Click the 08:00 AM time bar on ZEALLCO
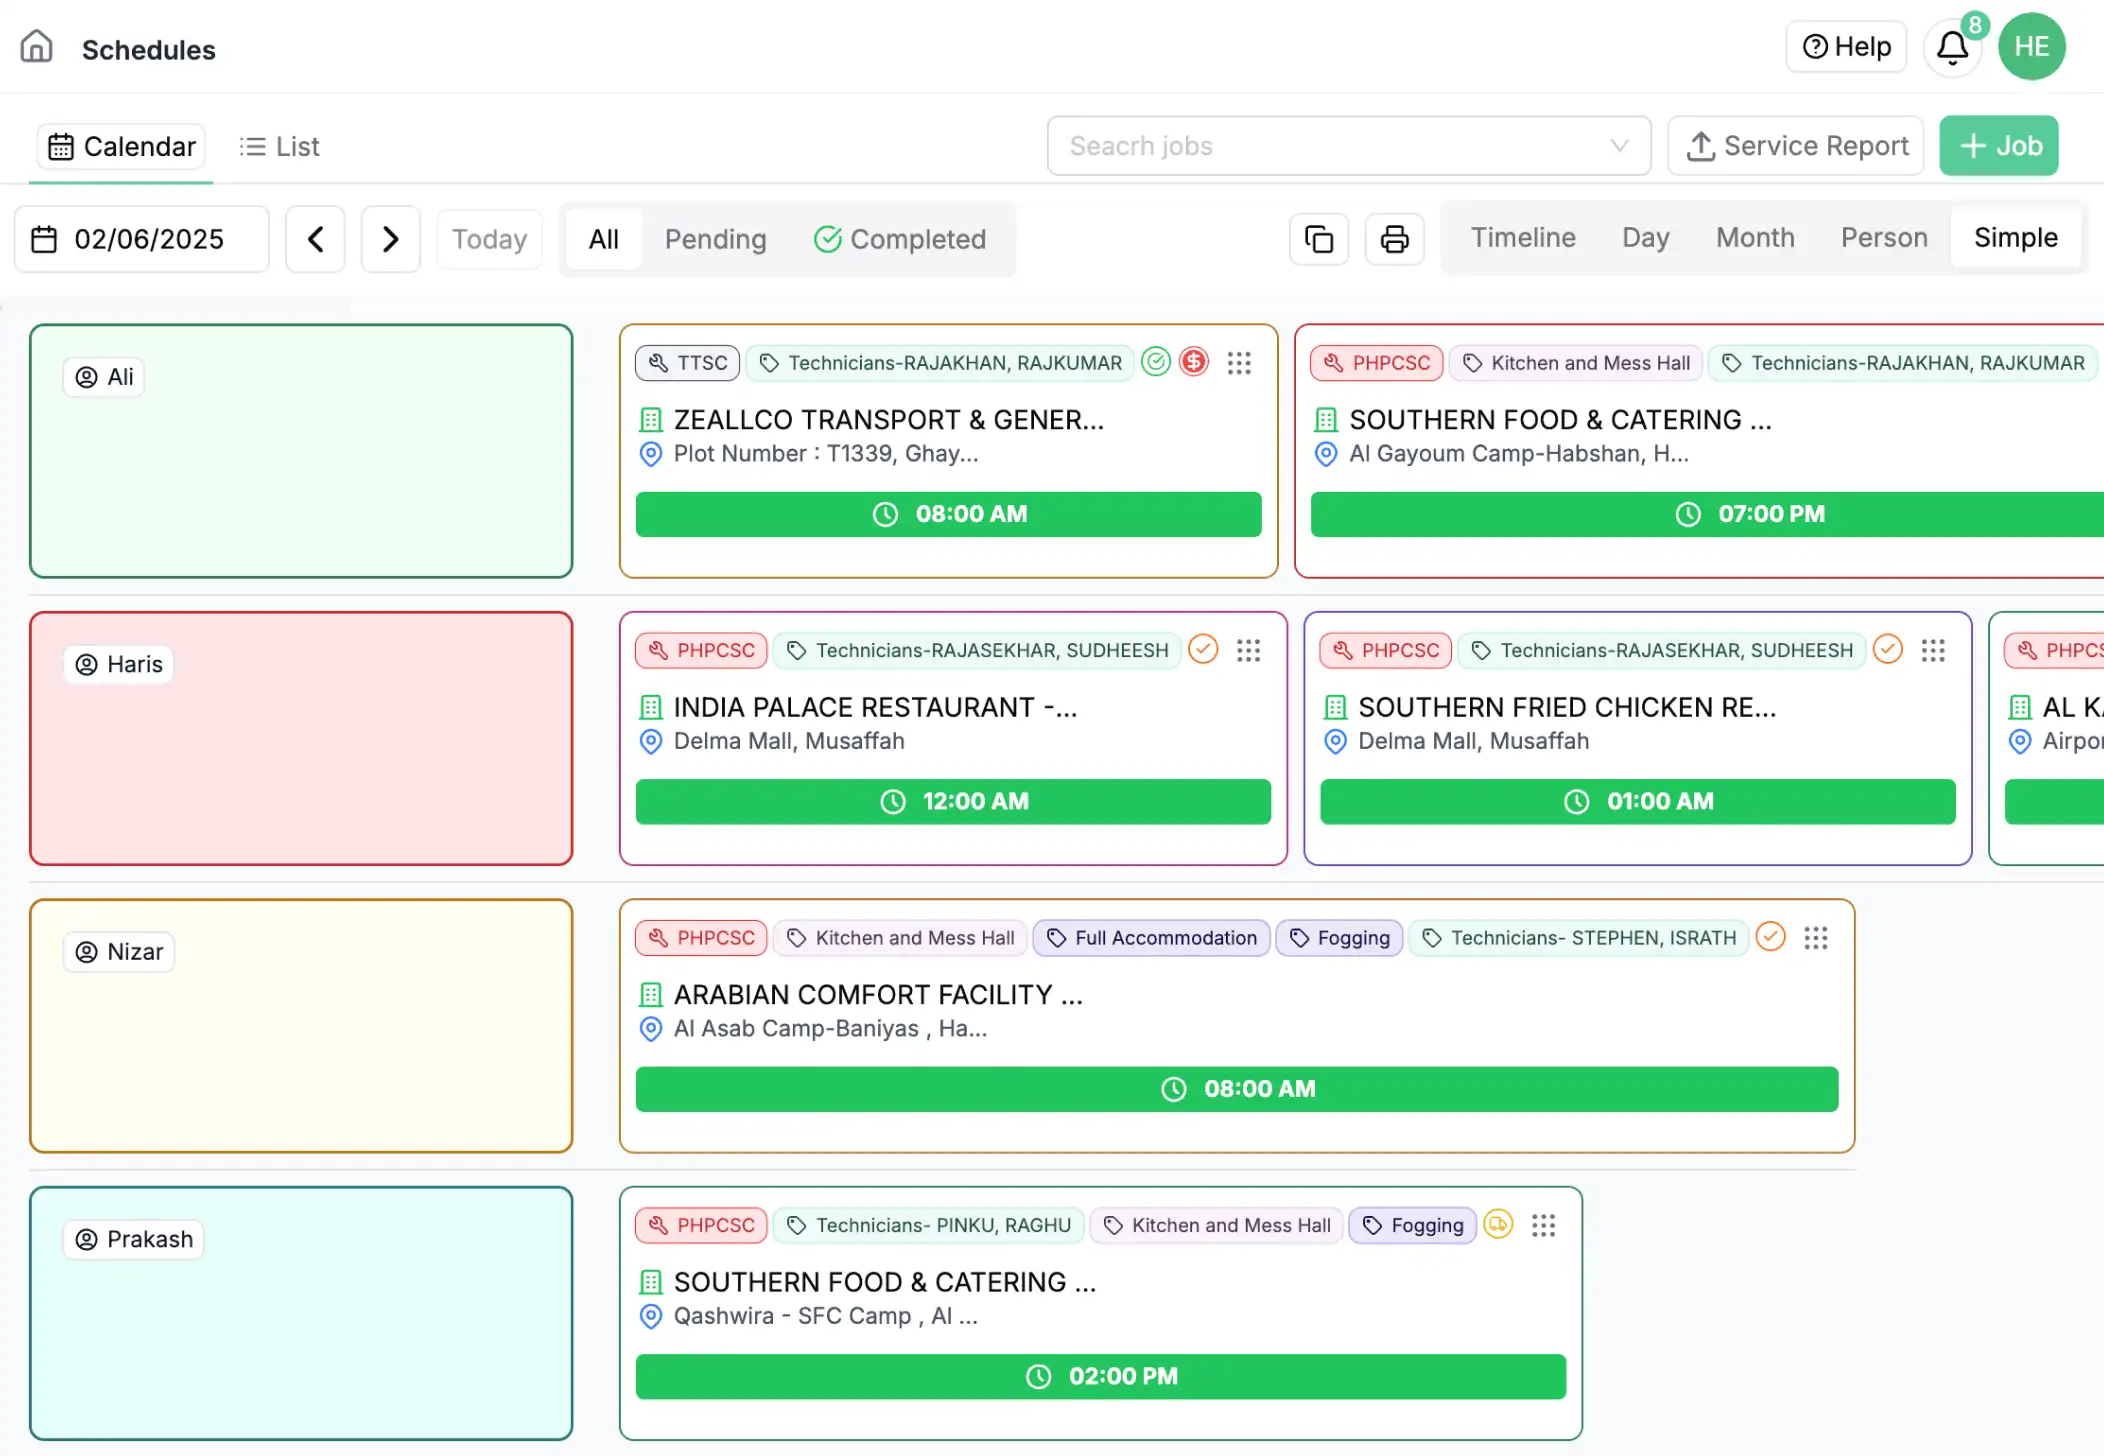The width and height of the screenshot is (2104, 1456). pyautogui.click(x=948, y=514)
